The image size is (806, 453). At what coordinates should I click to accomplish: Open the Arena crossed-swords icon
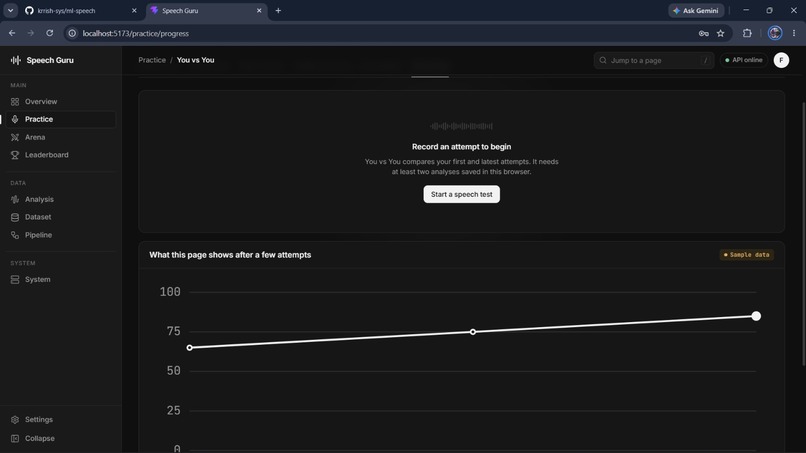[15, 137]
